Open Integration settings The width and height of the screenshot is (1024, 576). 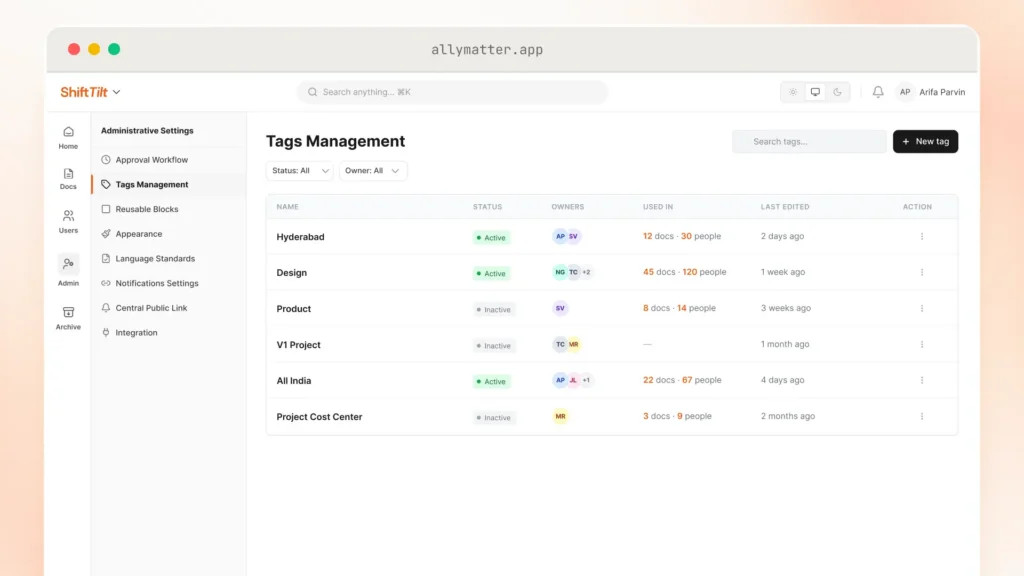(x=136, y=332)
